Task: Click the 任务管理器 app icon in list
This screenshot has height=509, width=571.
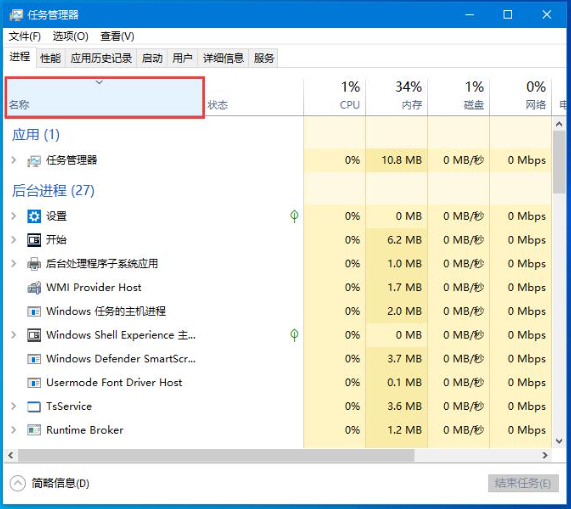Action: (x=34, y=161)
